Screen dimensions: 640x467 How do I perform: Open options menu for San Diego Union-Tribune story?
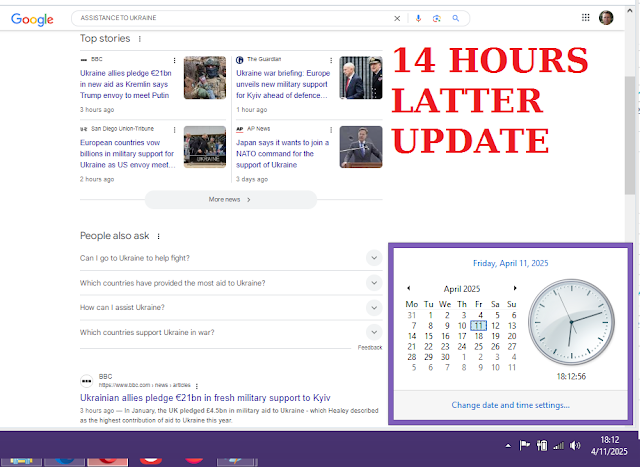click(x=175, y=130)
